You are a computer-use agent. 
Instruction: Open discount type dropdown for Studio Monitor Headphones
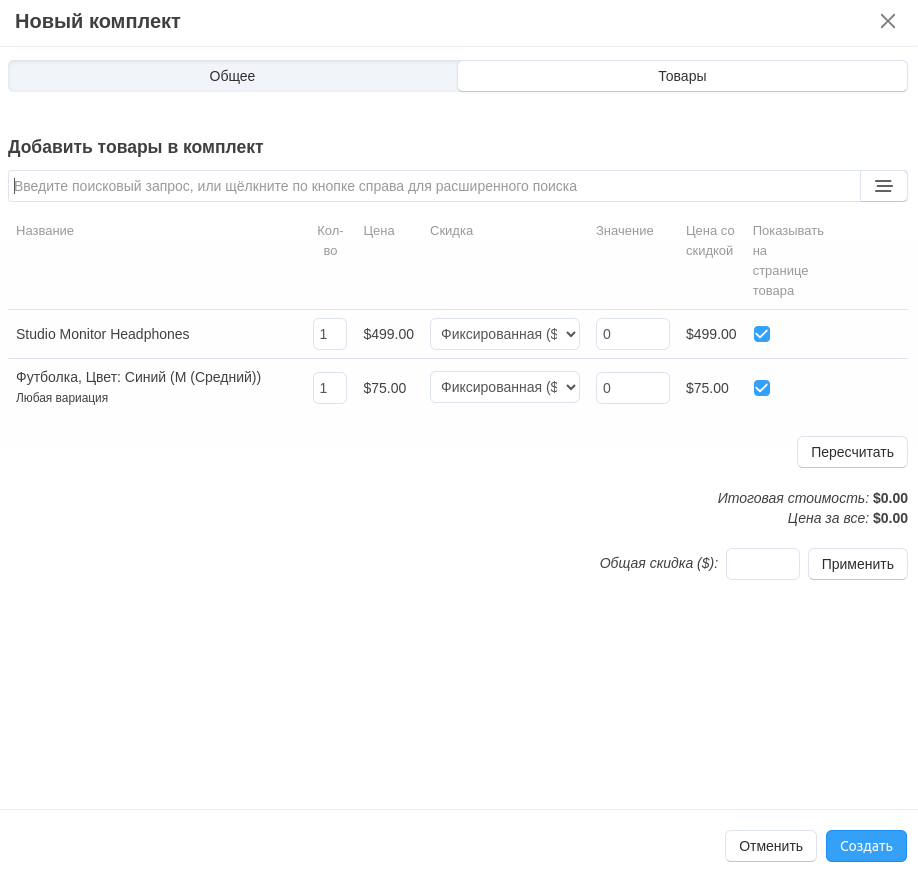[x=504, y=334]
